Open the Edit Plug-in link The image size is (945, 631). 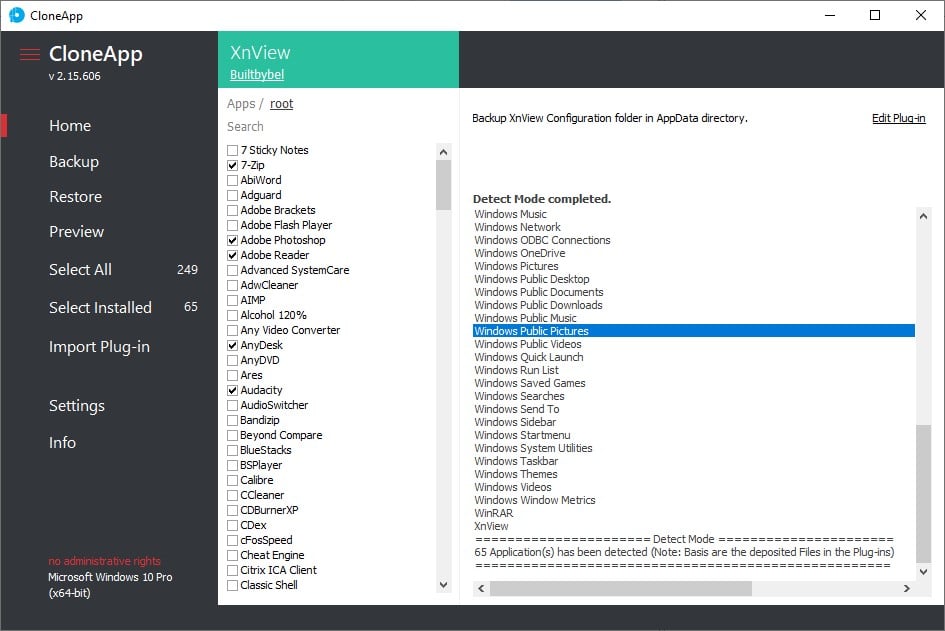point(898,118)
